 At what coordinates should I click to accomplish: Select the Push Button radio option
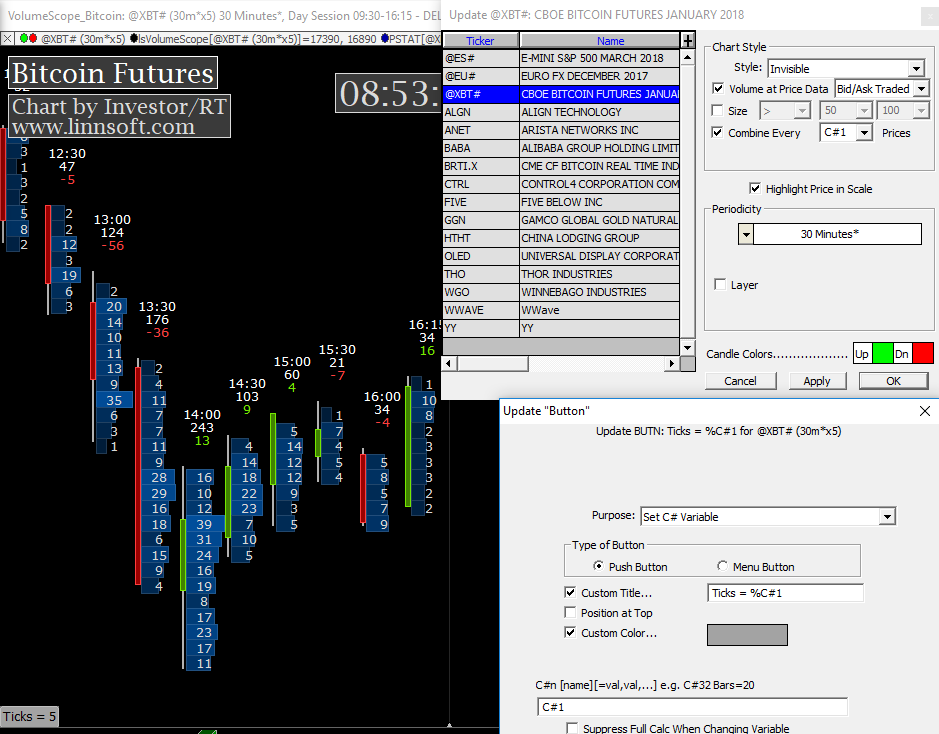(x=598, y=566)
